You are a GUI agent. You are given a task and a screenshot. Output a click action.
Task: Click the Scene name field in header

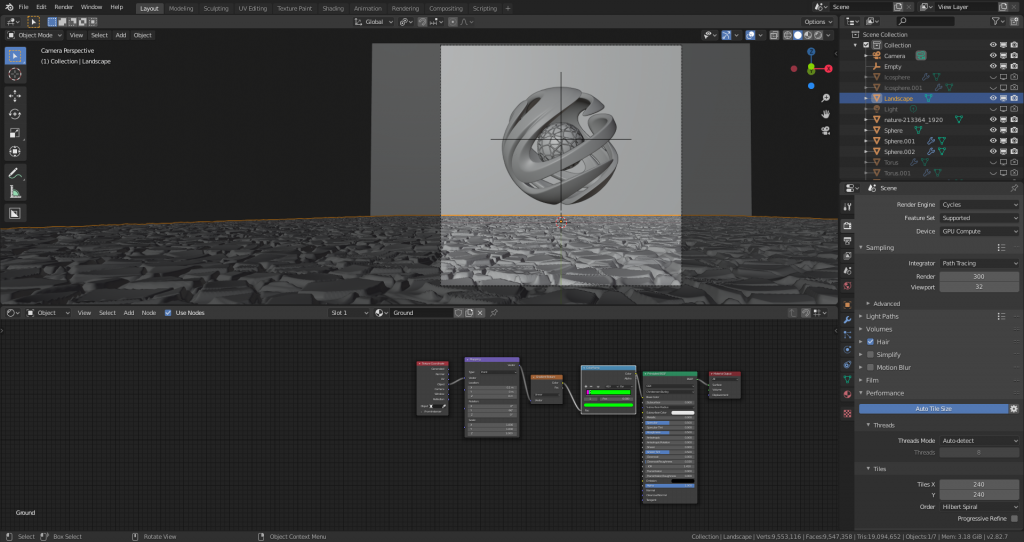pyautogui.click(x=861, y=7)
